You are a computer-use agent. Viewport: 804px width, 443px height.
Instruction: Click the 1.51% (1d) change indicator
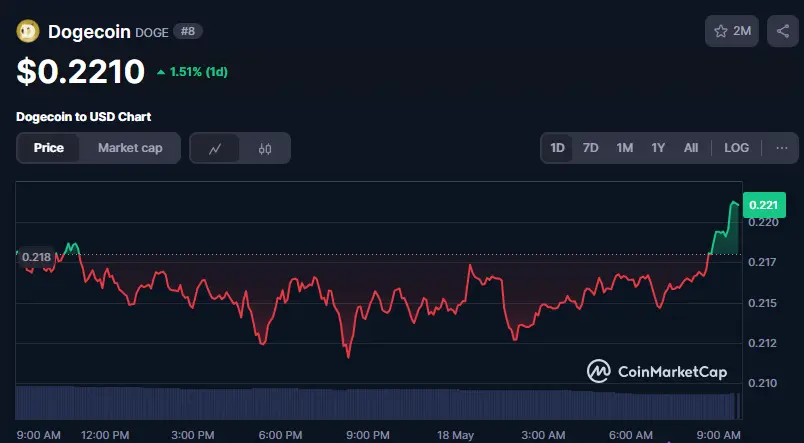pyautogui.click(x=192, y=72)
